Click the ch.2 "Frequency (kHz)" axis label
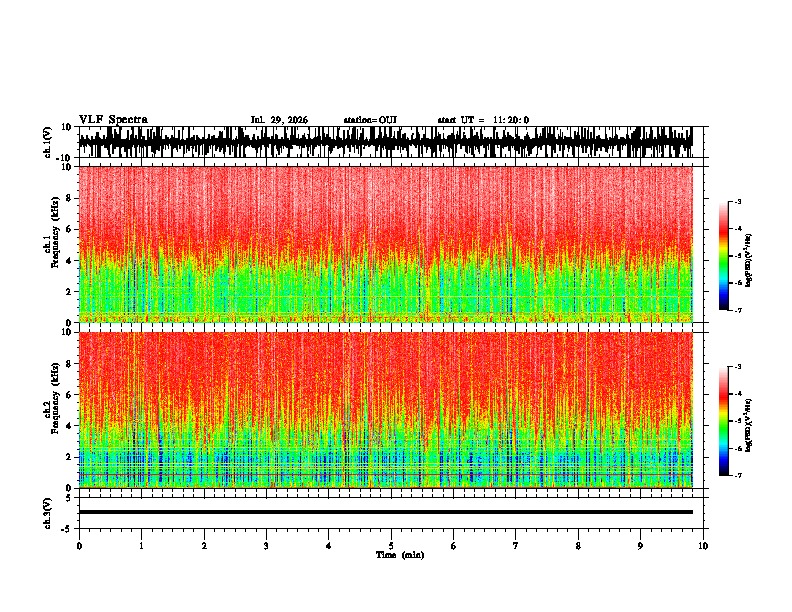Viewport: 792px width, 612px height. click(55, 398)
